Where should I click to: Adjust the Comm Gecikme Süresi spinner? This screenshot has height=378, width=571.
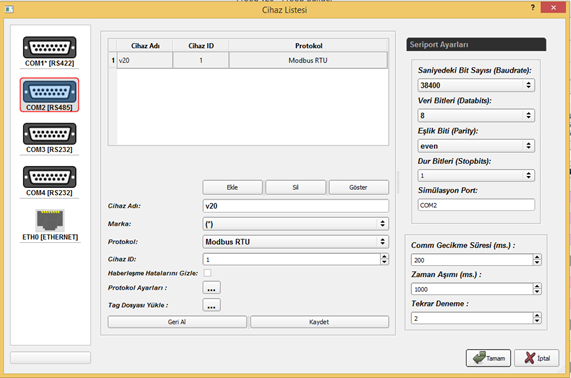[537, 260]
